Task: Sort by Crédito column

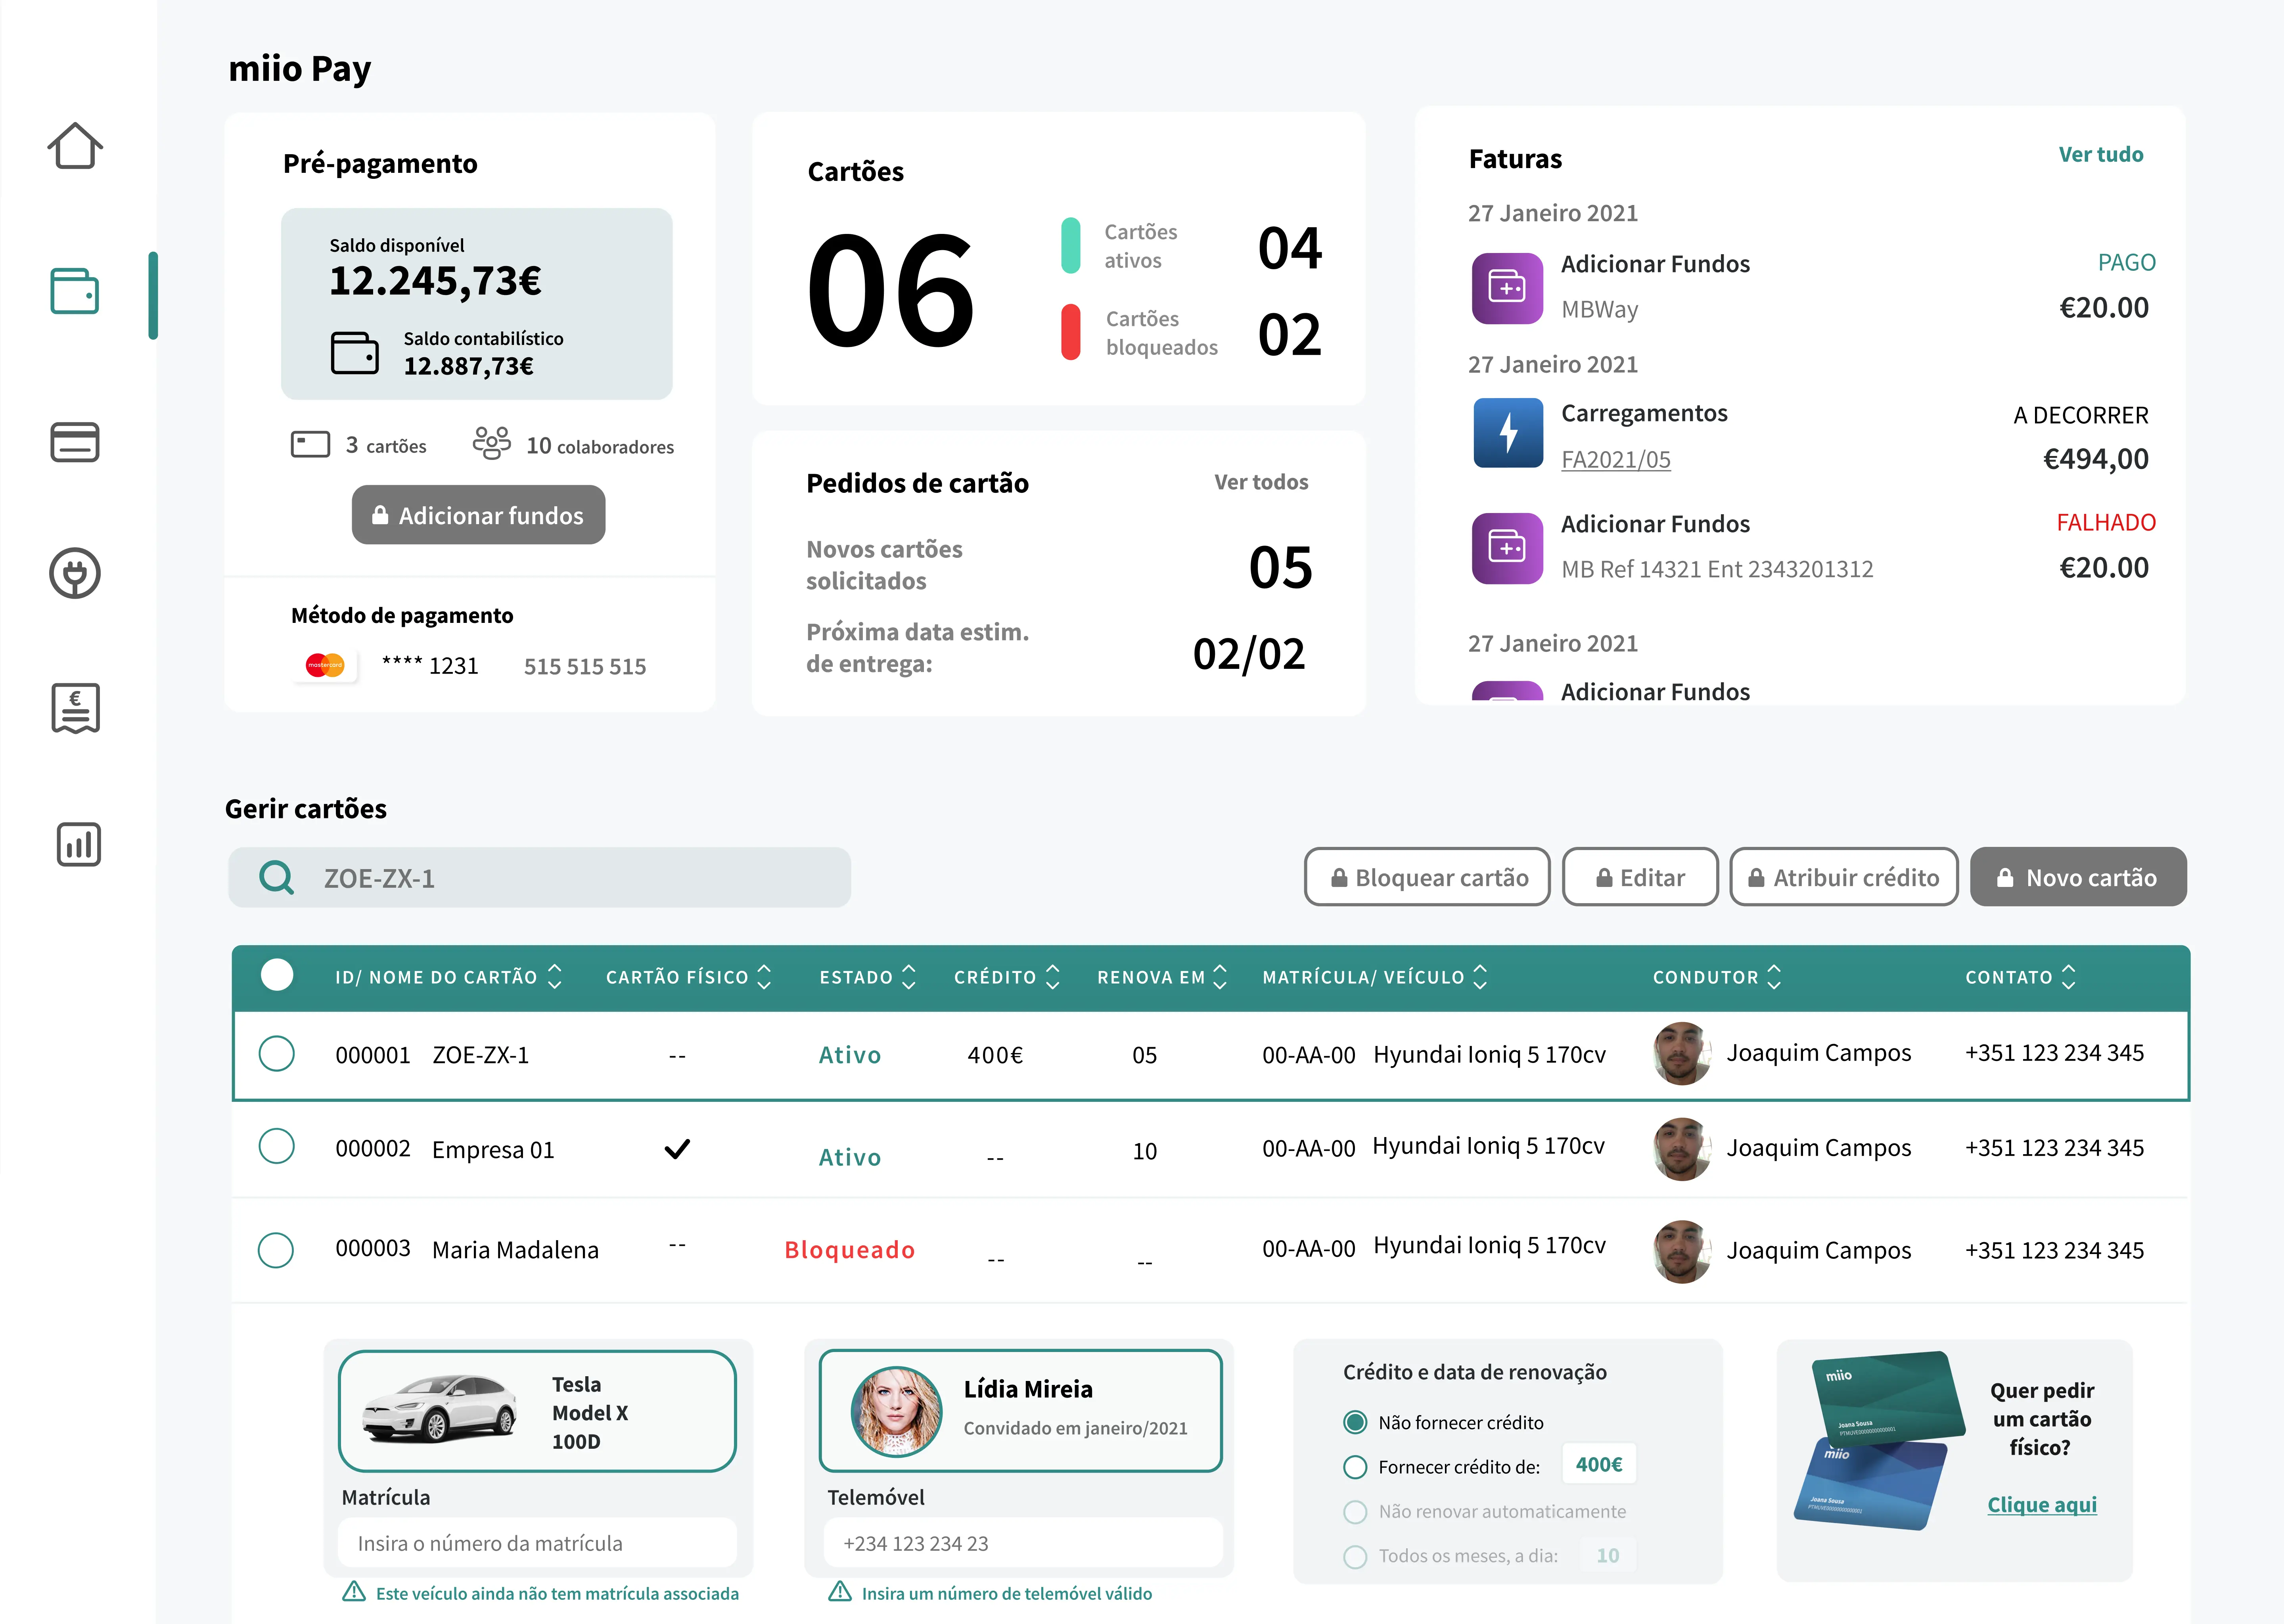Action: pyautogui.click(x=1052, y=977)
